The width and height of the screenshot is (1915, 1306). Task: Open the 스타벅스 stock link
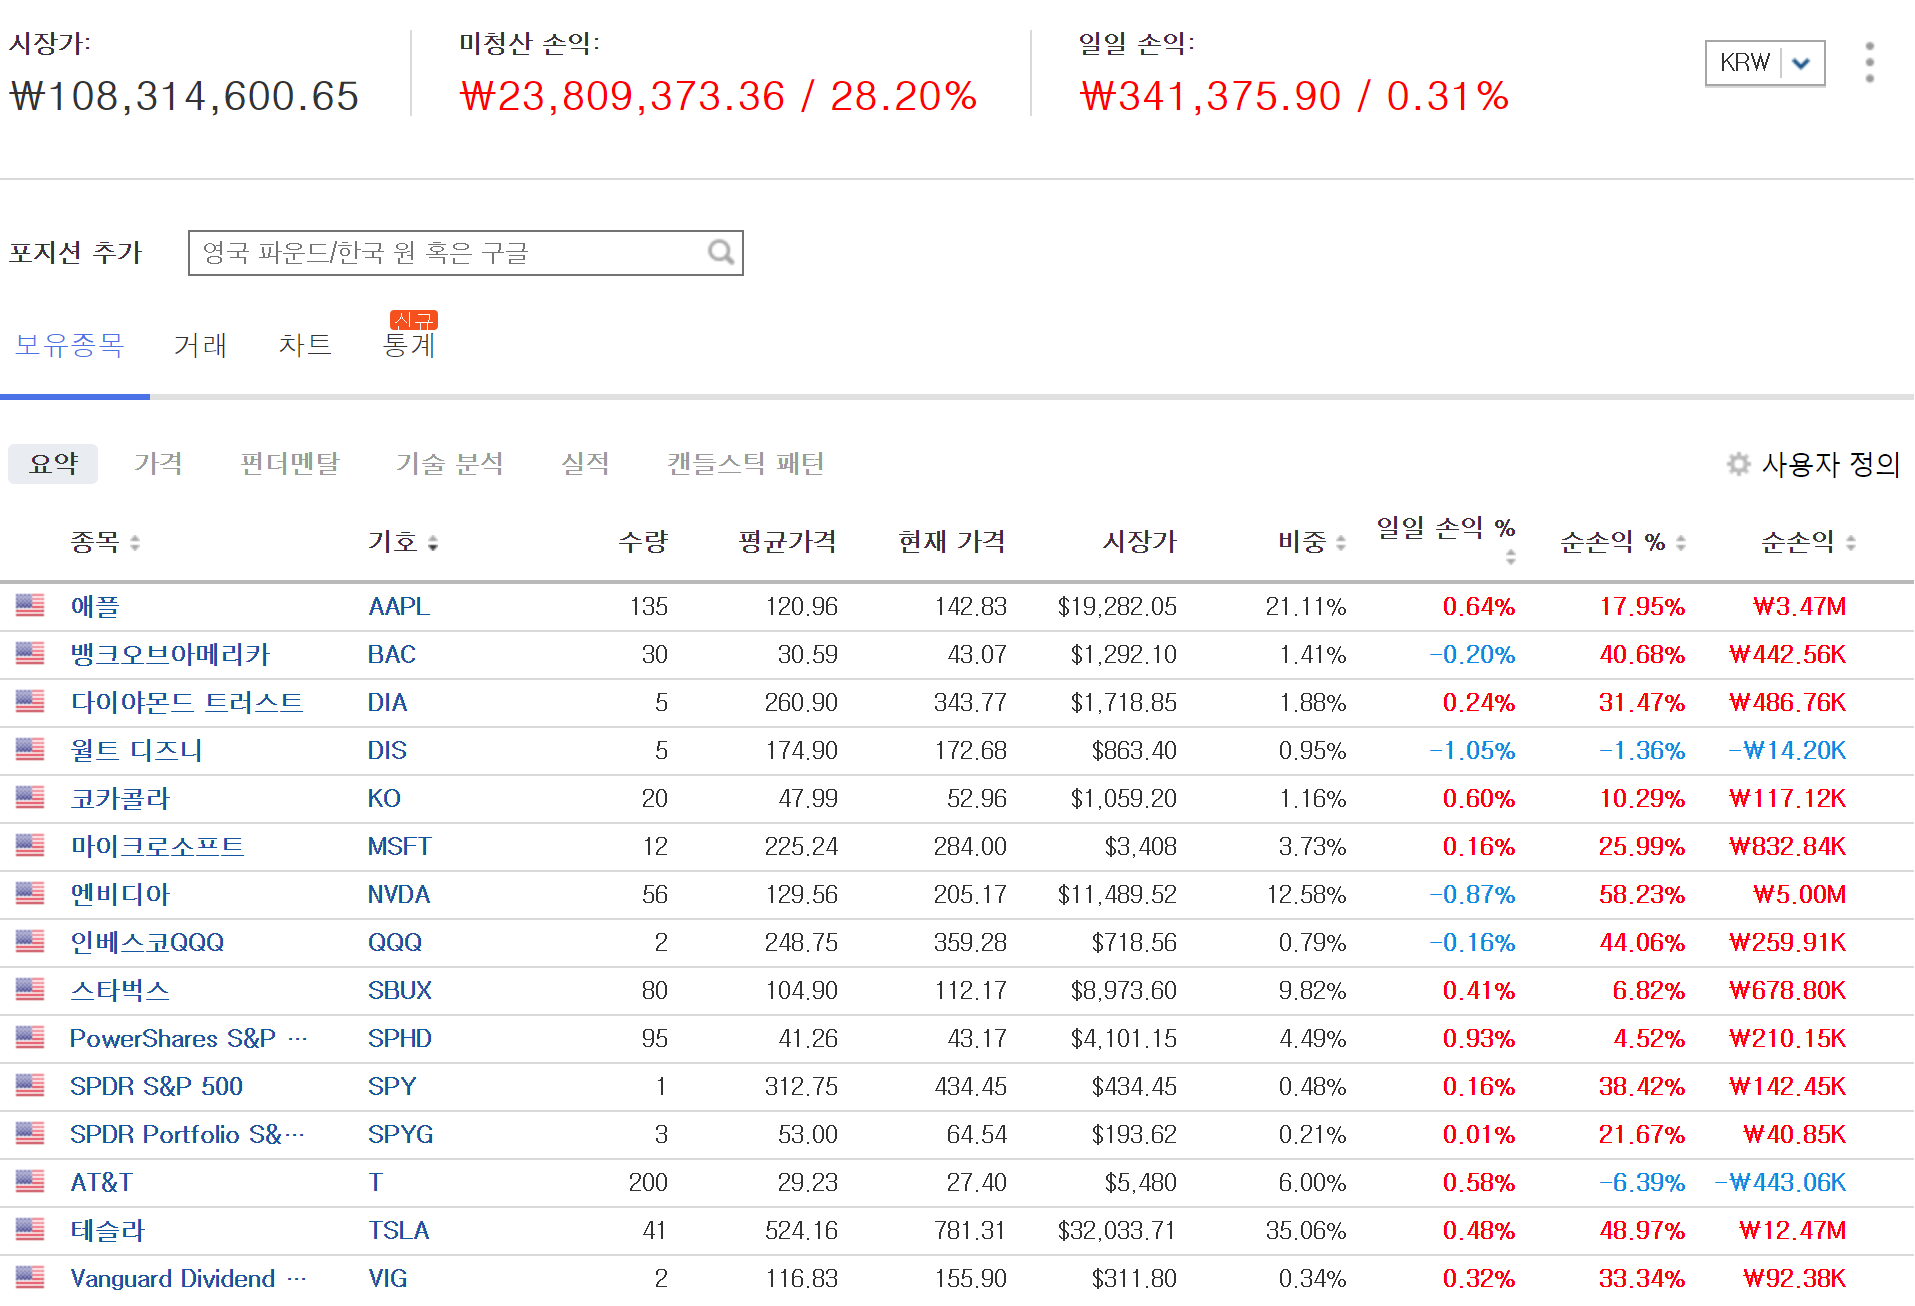pos(120,990)
